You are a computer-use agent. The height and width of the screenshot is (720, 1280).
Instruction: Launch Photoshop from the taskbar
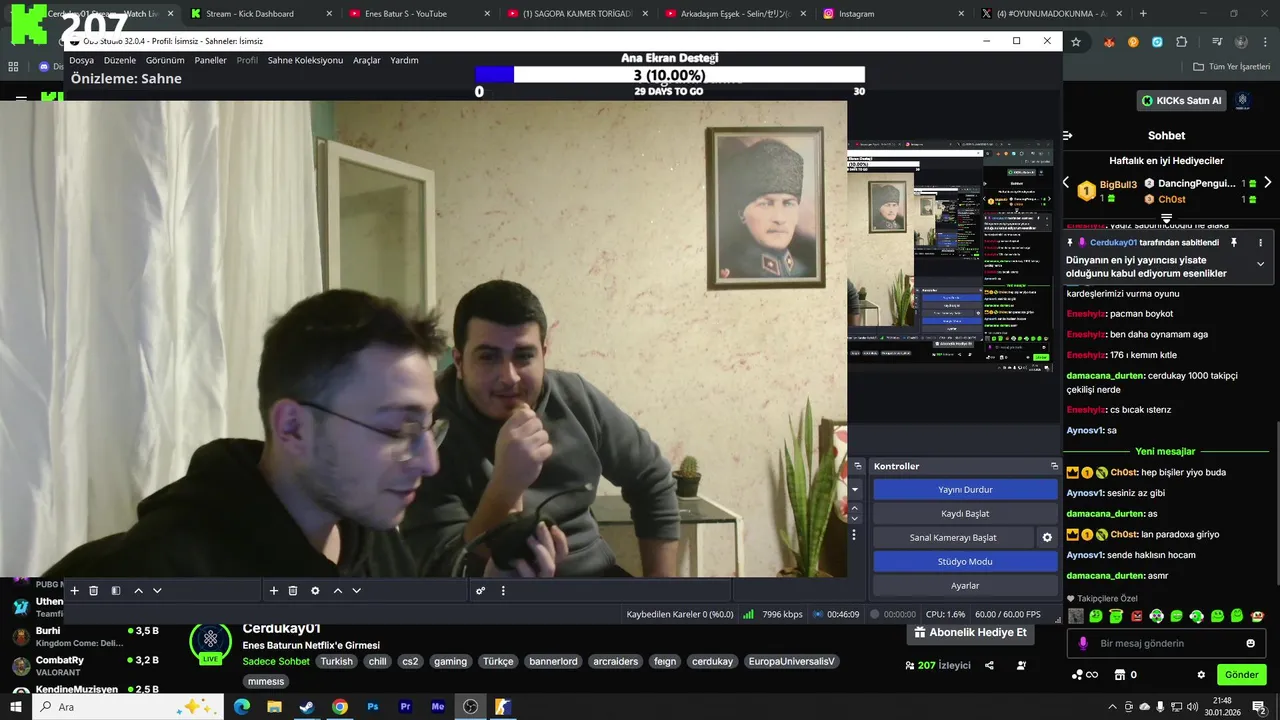(373, 707)
